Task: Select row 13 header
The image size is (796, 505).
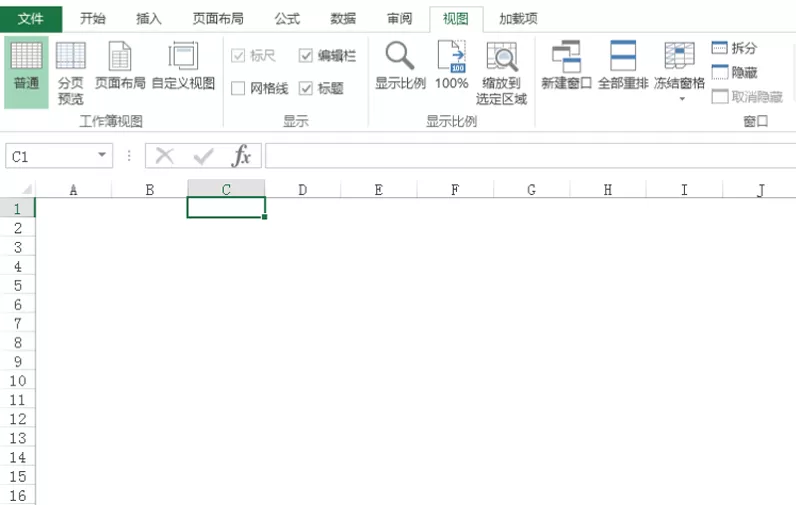Action: click(18, 438)
